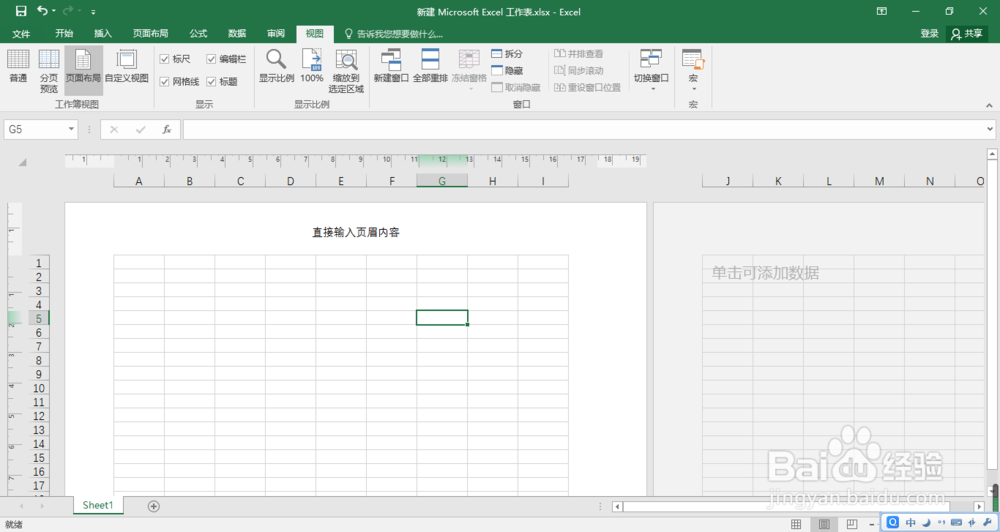Open the Page Layout (页面布局) ribbon tab
This screenshot has height=532, width=1000.
point(151,34)
